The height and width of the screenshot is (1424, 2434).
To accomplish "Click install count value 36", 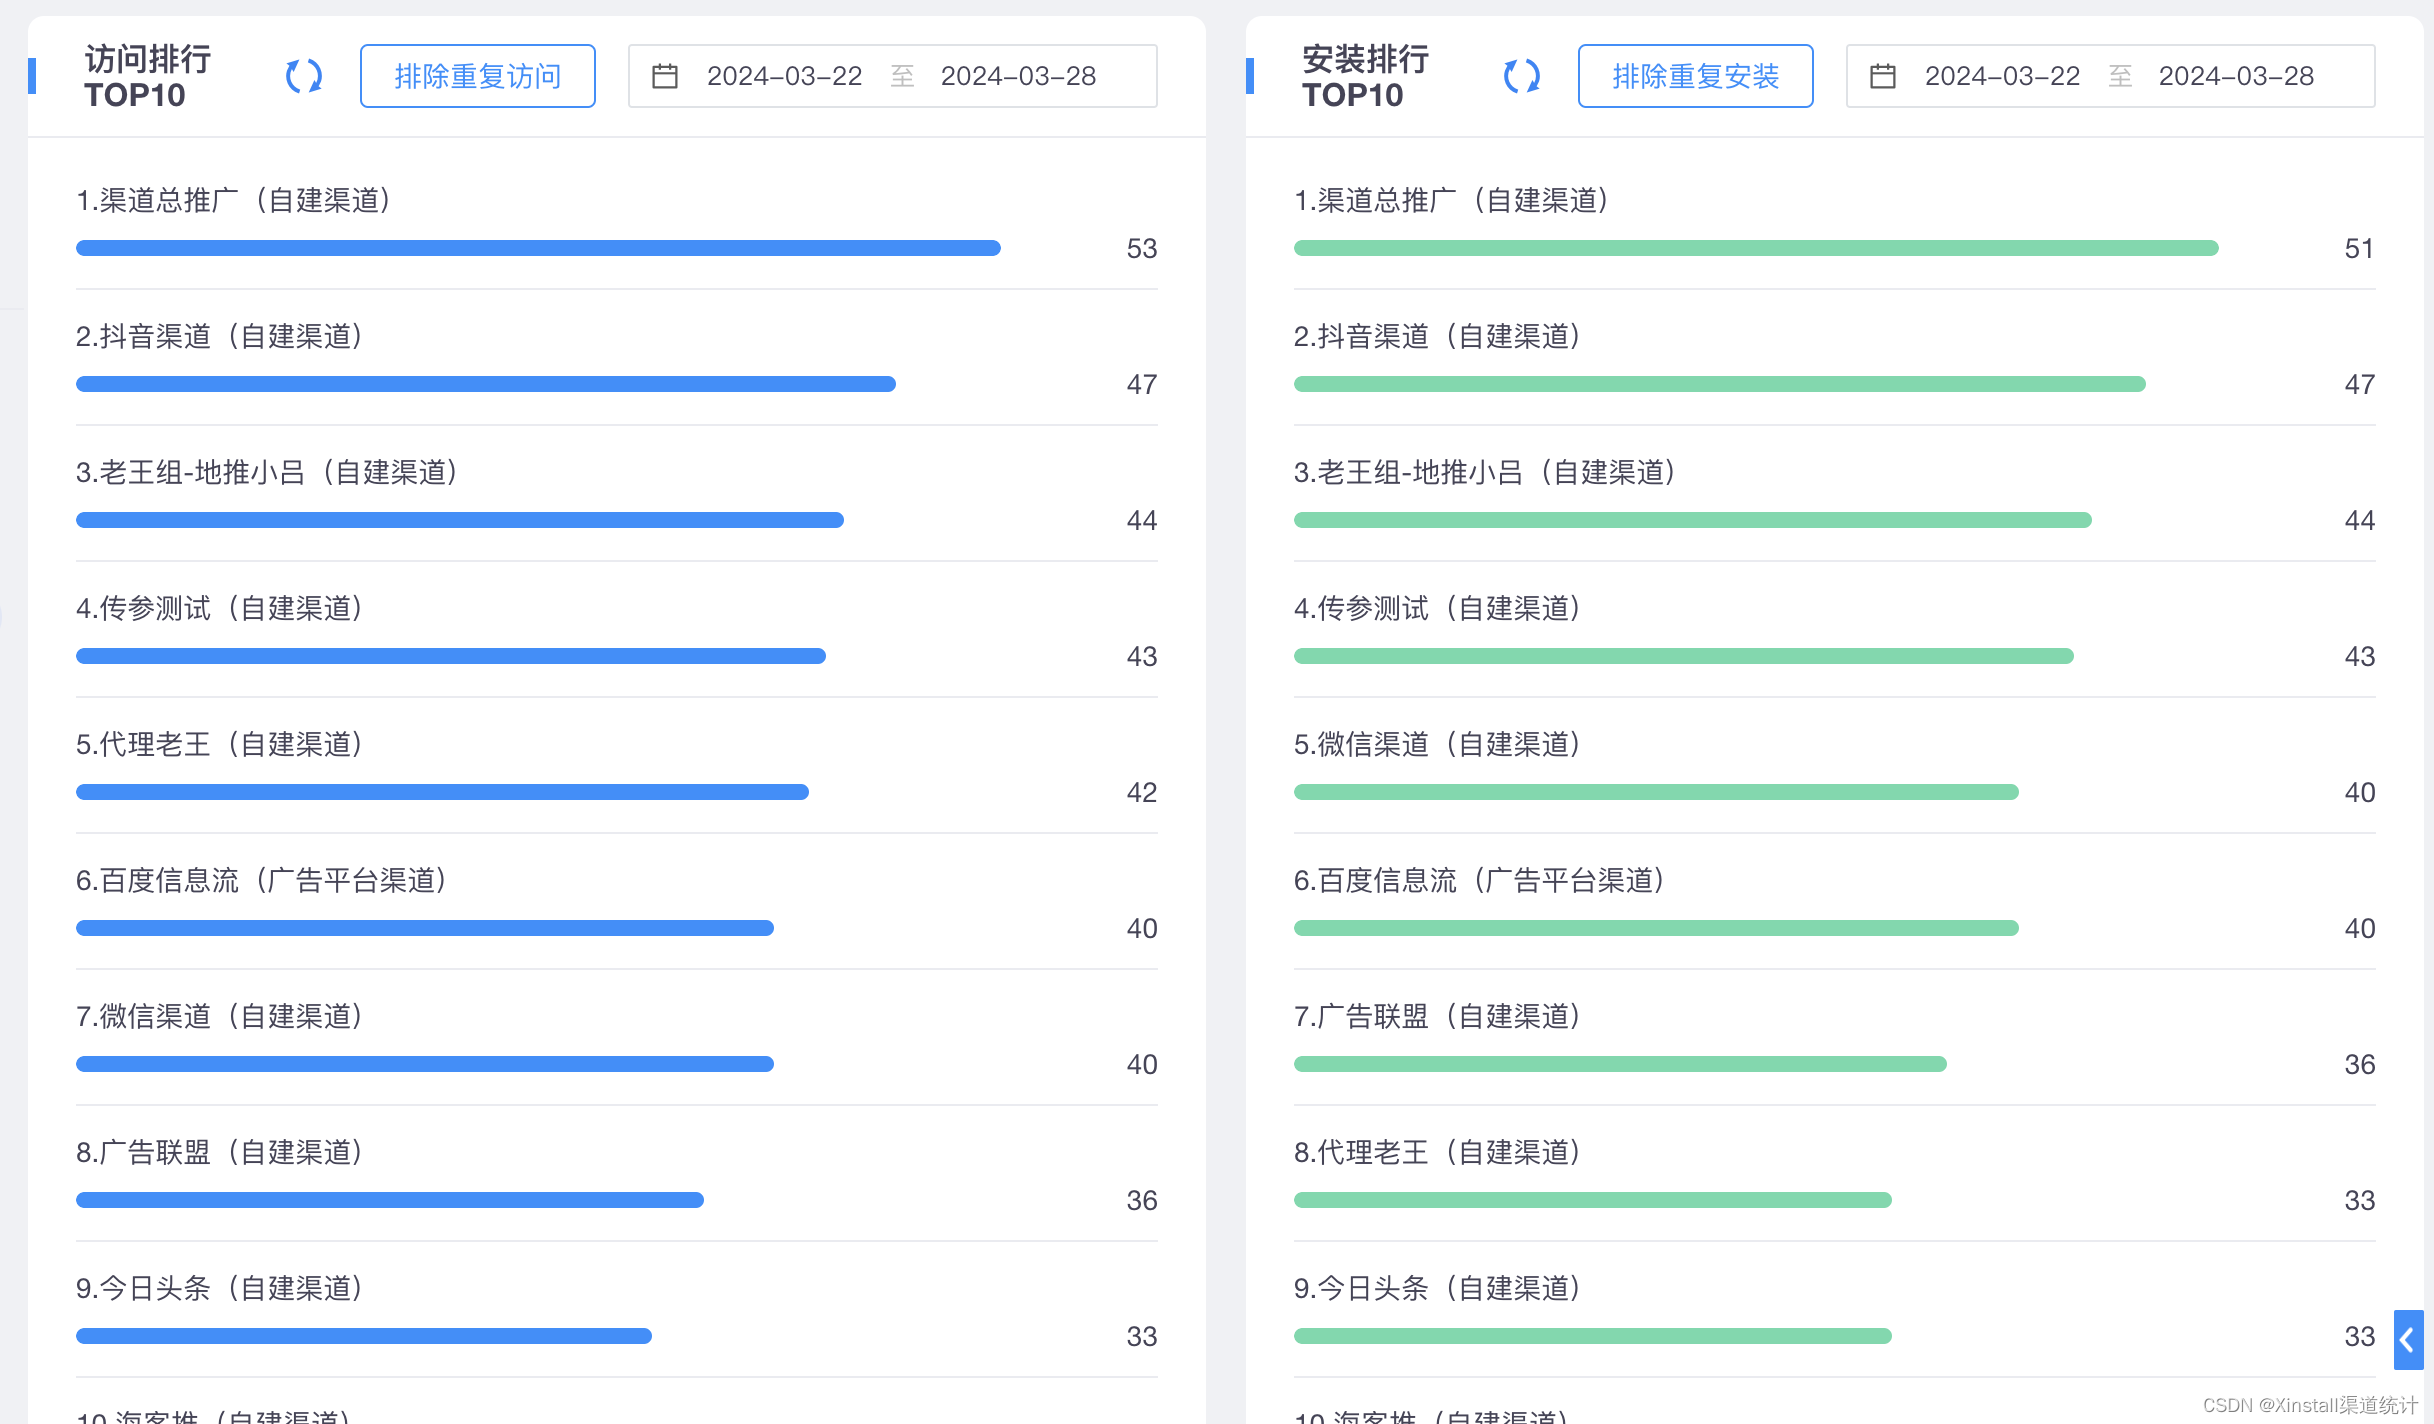I will (x=2360, y=1064).
